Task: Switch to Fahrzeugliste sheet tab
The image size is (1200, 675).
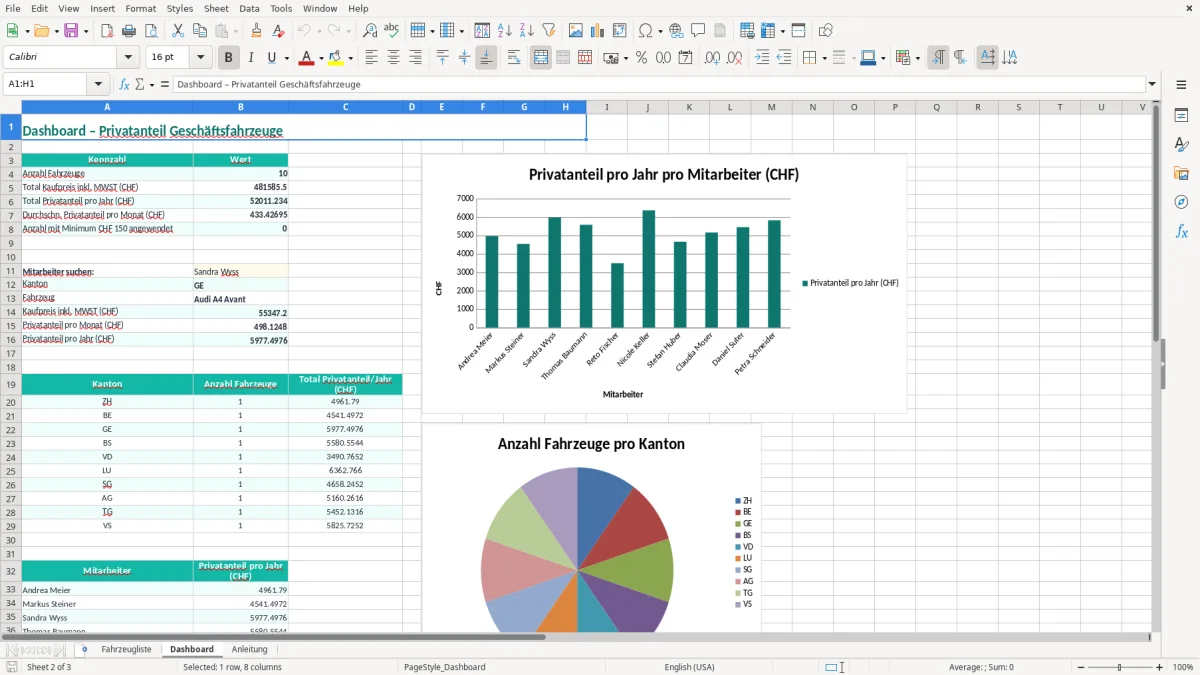Action: [x=126, y=649]
